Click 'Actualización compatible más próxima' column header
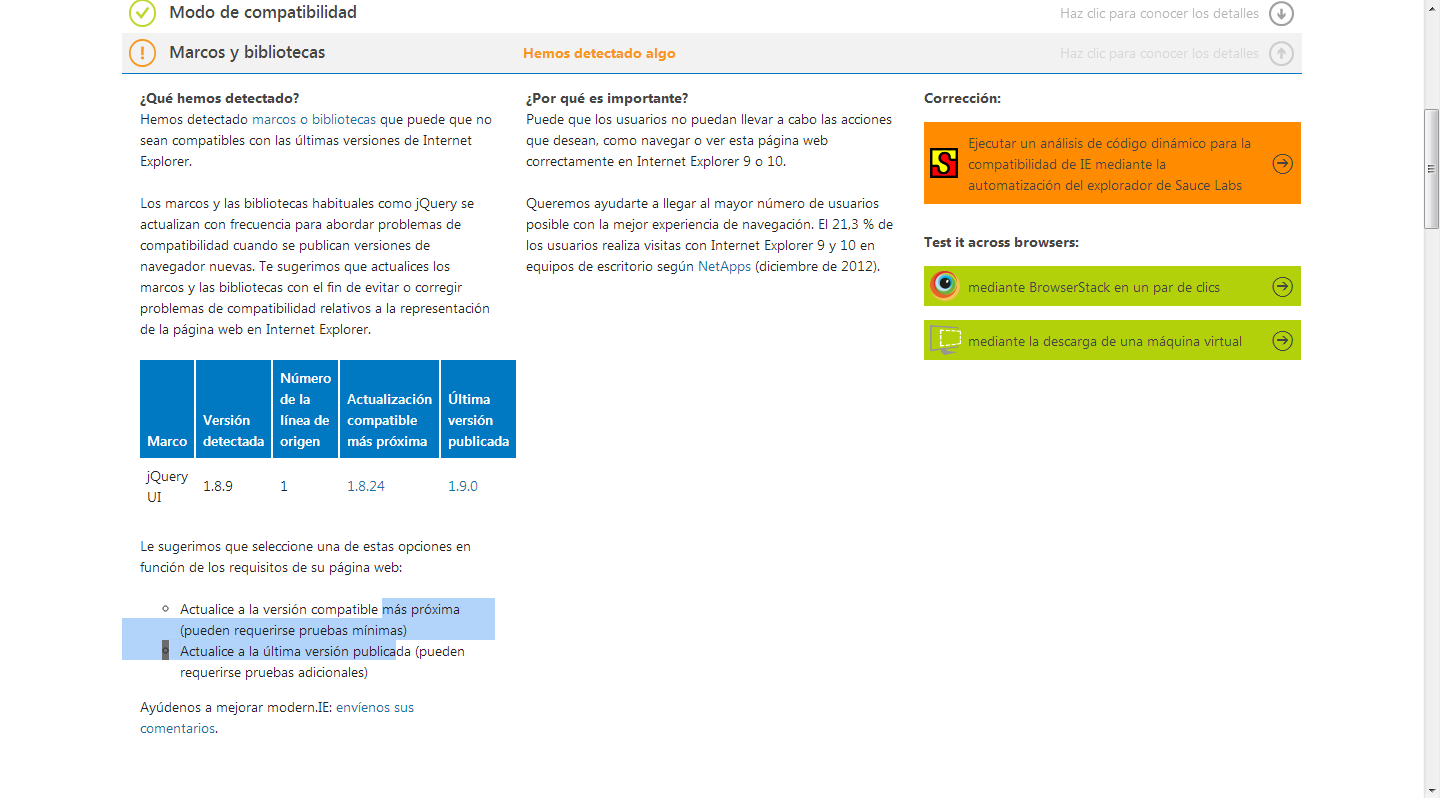The height and width of the screenshot is (798, 1440). [389, 409]
